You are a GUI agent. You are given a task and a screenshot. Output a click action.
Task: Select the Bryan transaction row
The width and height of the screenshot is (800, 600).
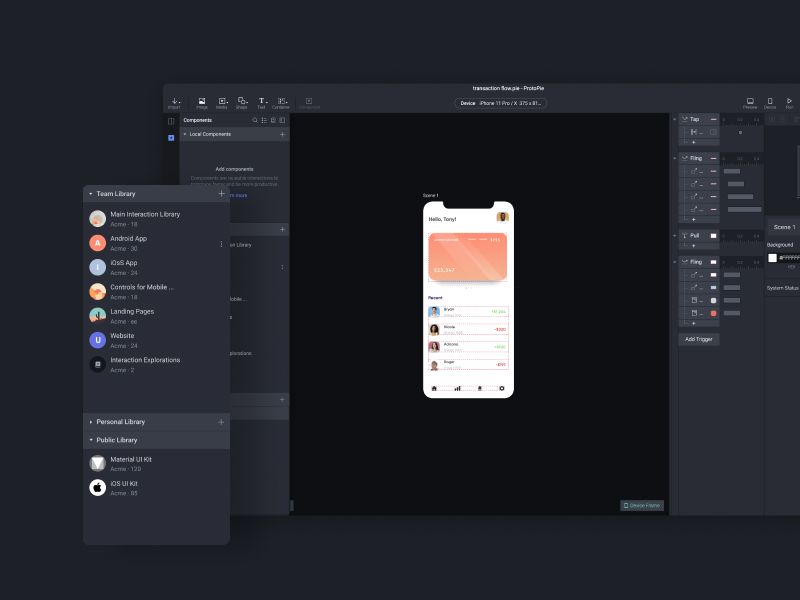(468, 312)
